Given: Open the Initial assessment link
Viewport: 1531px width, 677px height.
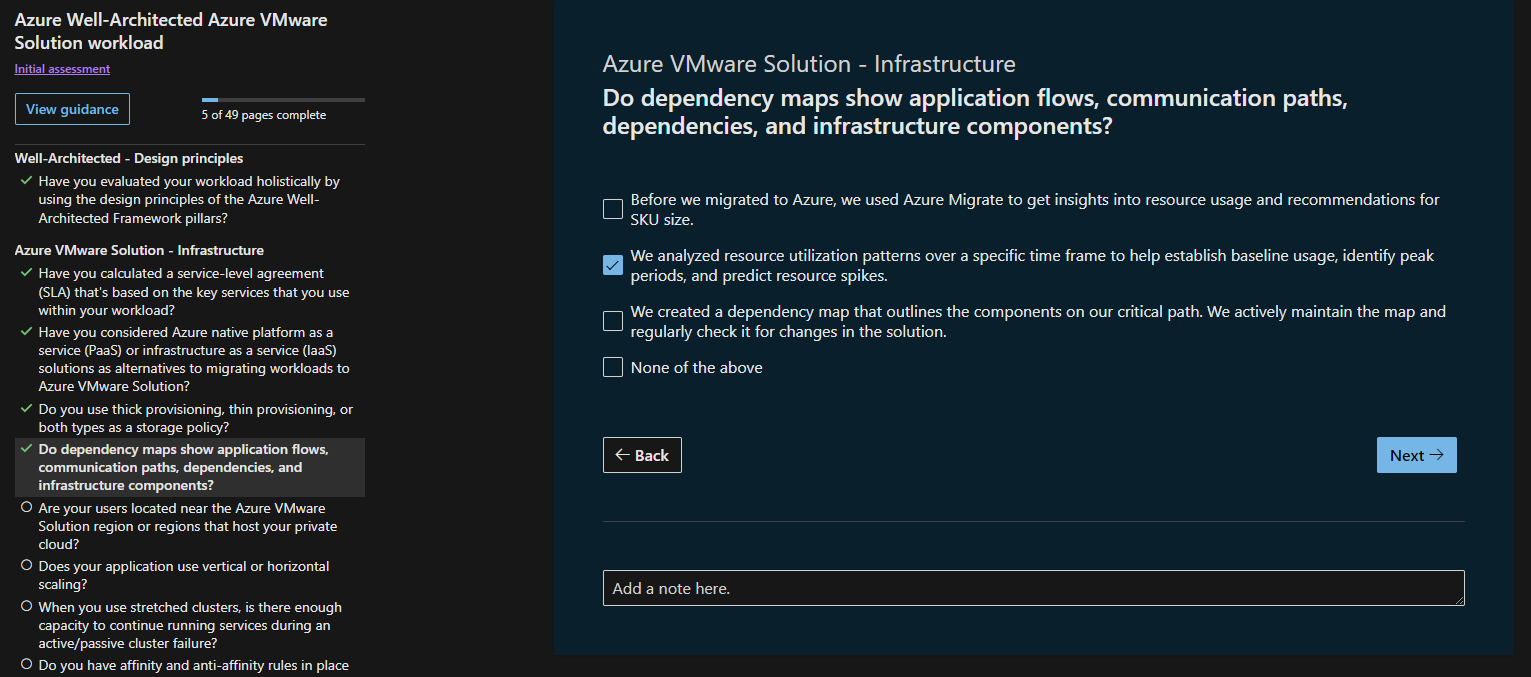Looking at the screenshot, I should tap(62, 68).
